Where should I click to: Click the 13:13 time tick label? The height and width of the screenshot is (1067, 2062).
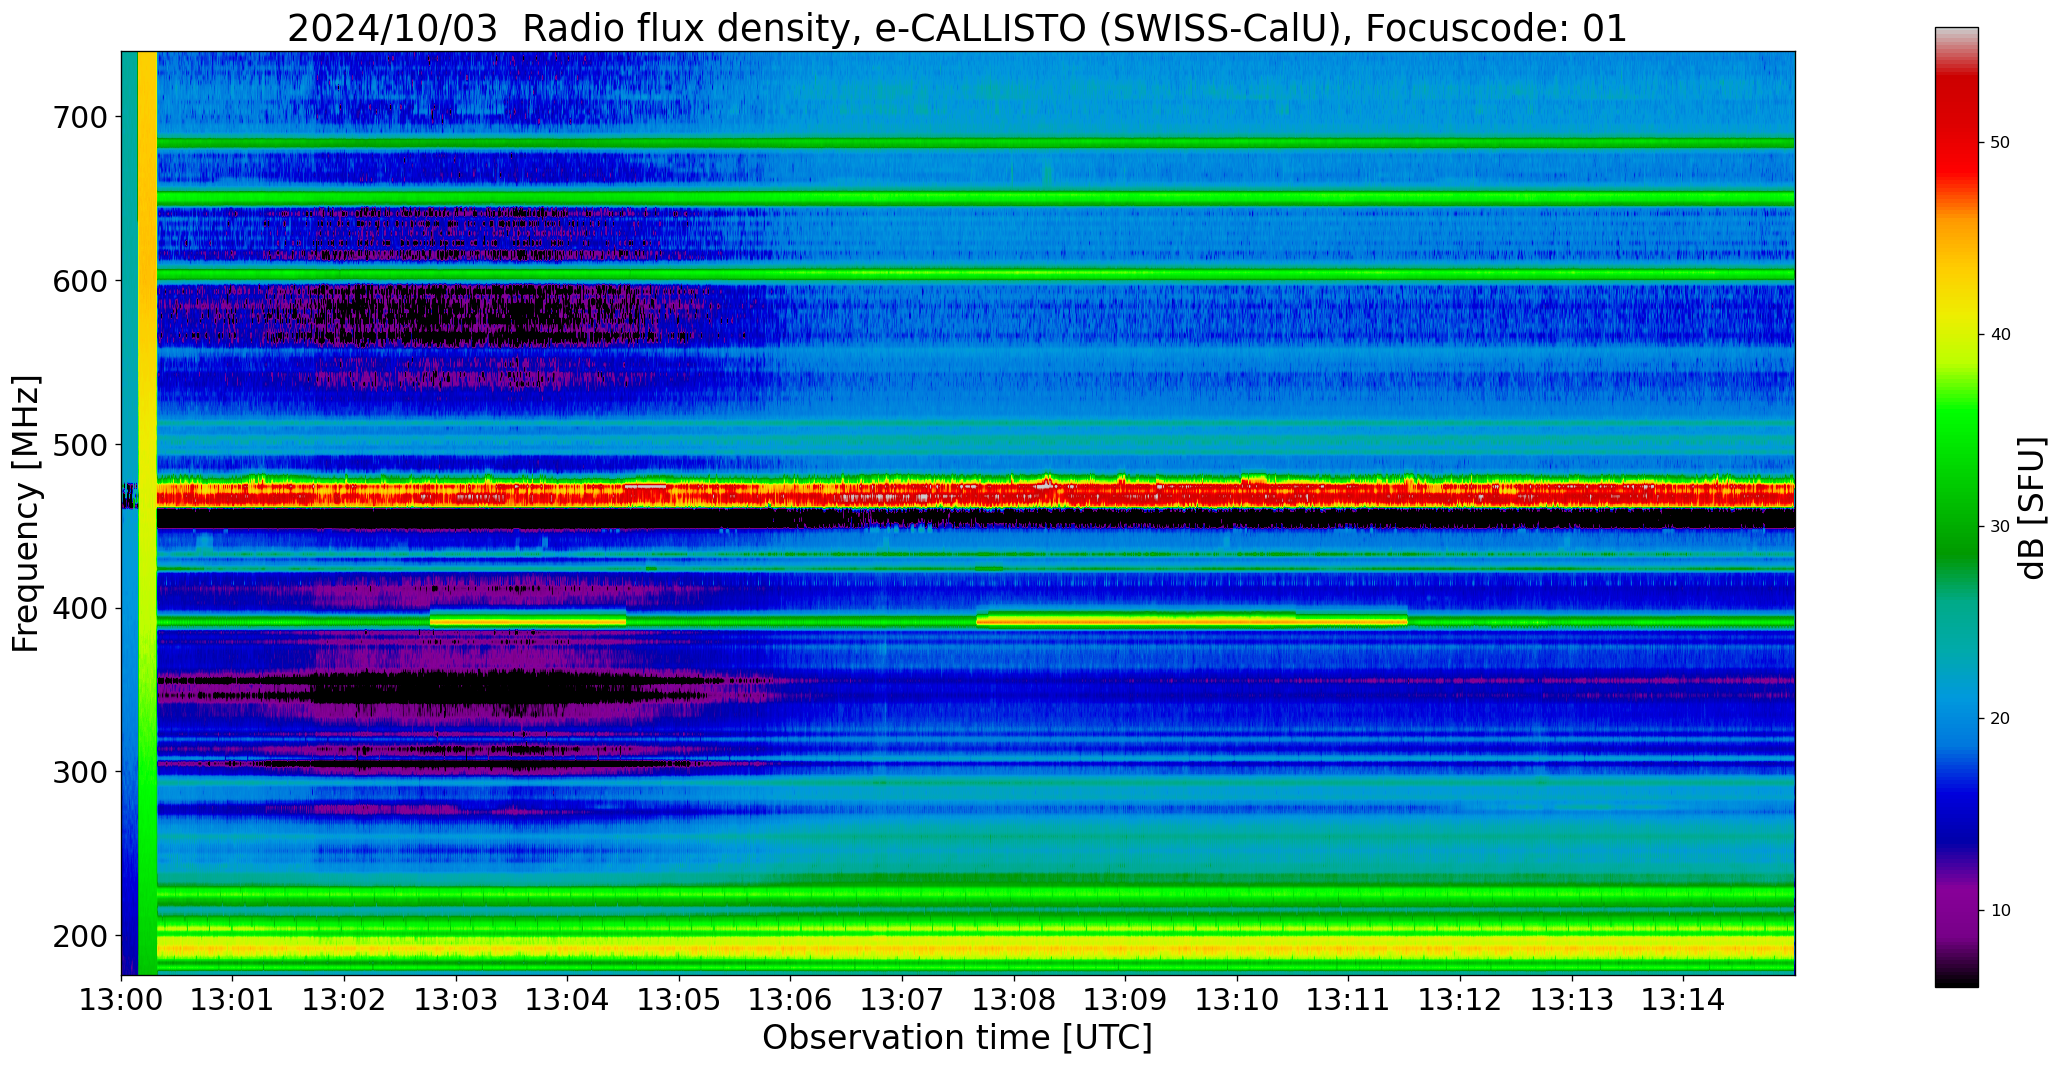pyautogui.click(x=1572, y=999)
